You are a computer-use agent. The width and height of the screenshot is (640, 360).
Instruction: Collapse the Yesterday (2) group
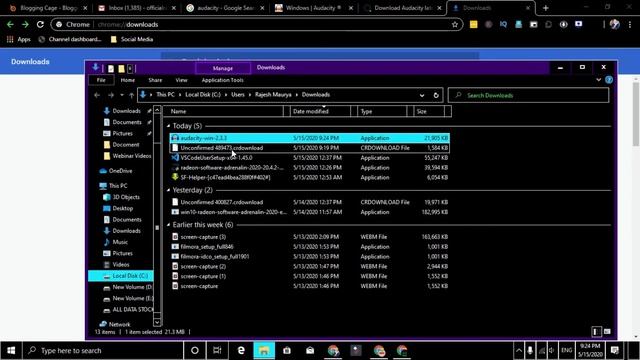pos(168,190)
